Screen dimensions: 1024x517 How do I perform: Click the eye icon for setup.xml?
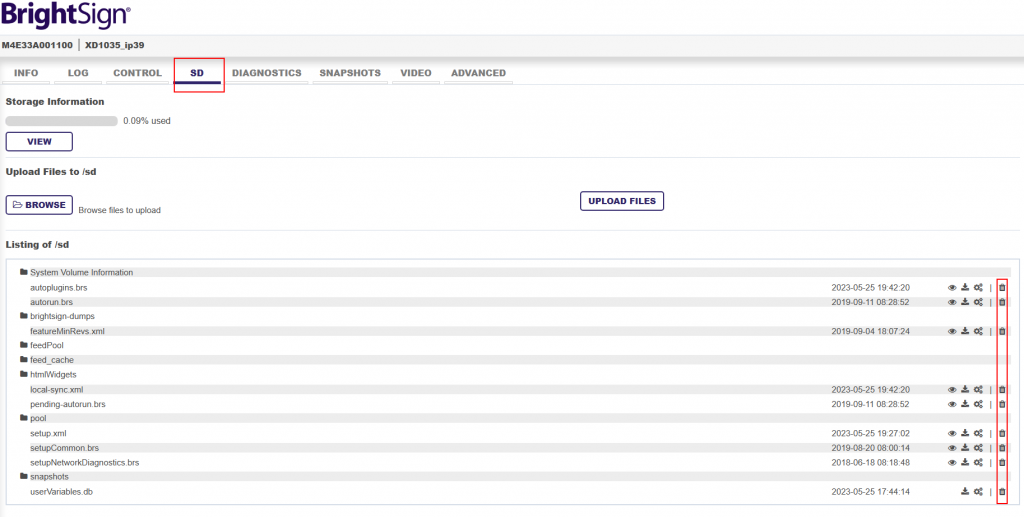click(x=952, y=433)
